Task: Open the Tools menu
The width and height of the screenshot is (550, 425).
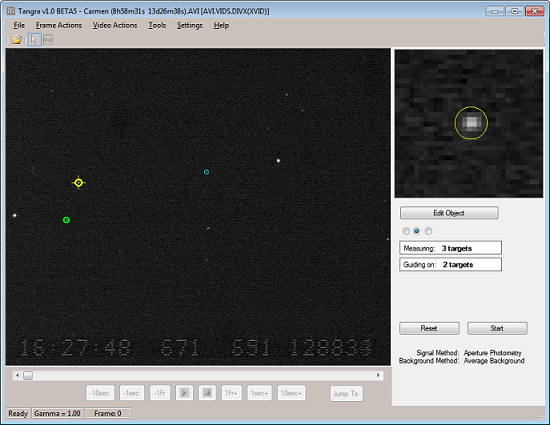Action: (157, 25)
